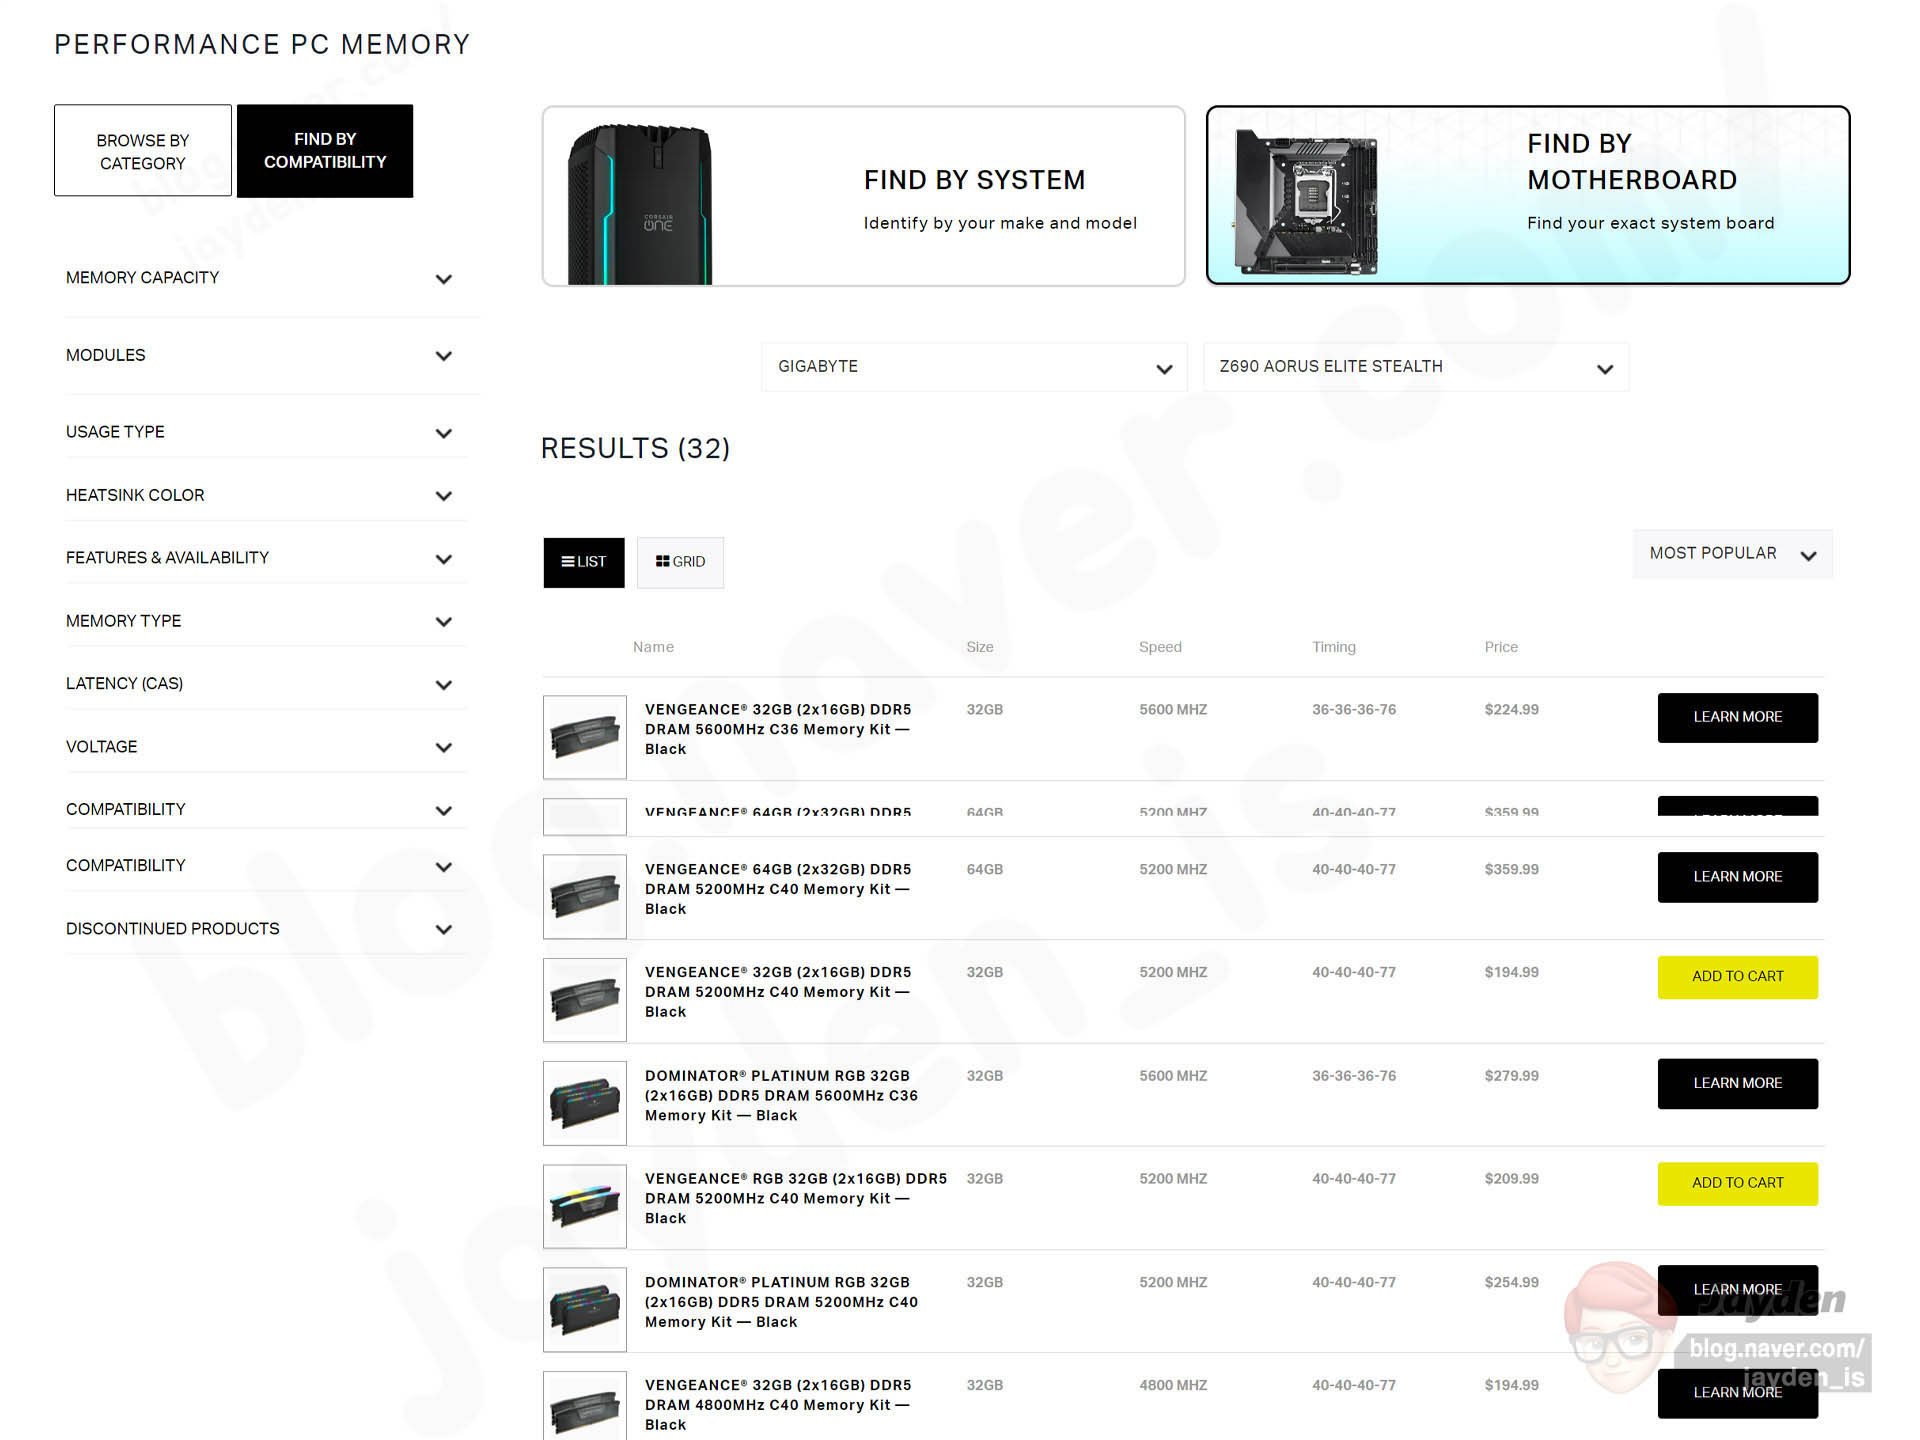This screenshot has width=1920, height=1440.
Task: Click the 4800 MHZ speed value
Action: coord(1173,1385)
